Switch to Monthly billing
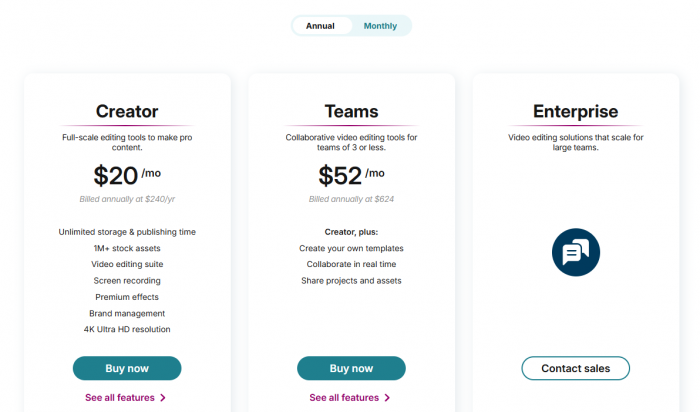Image resolution: width=700 pixels, height=412 pixels. pos(380,26)
